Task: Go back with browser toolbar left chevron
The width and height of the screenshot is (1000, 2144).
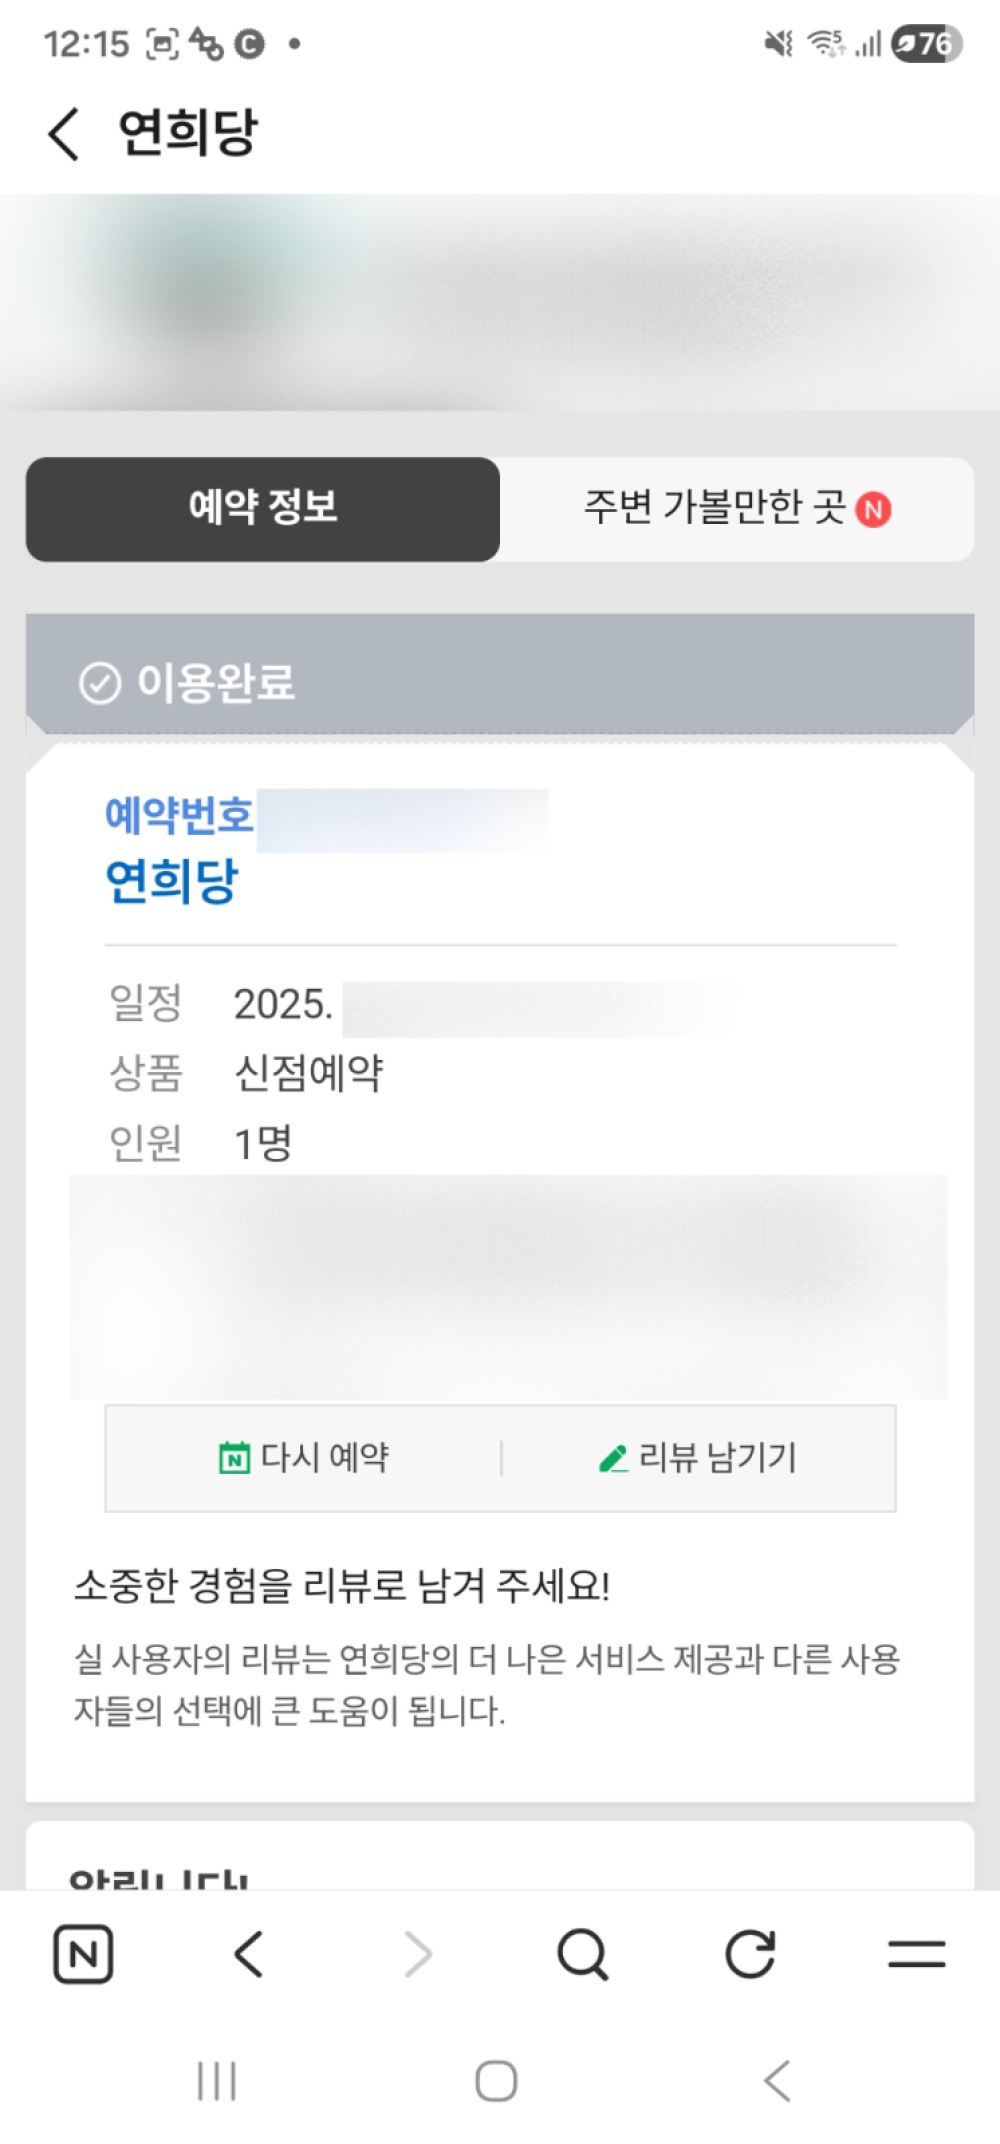Action: (249, 1954)
